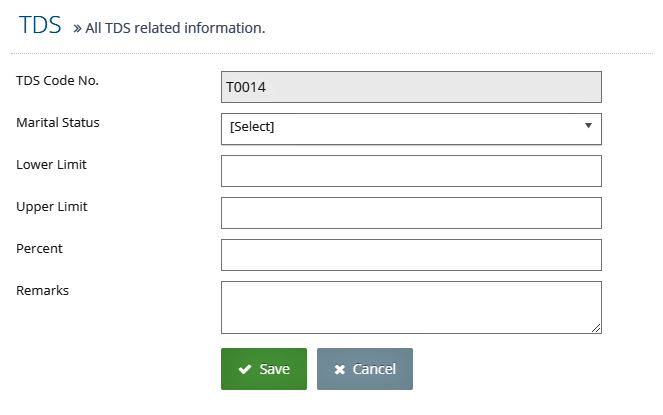
Task: Select the [Select] Marital Status combo box
Action: tap(411, 129)
